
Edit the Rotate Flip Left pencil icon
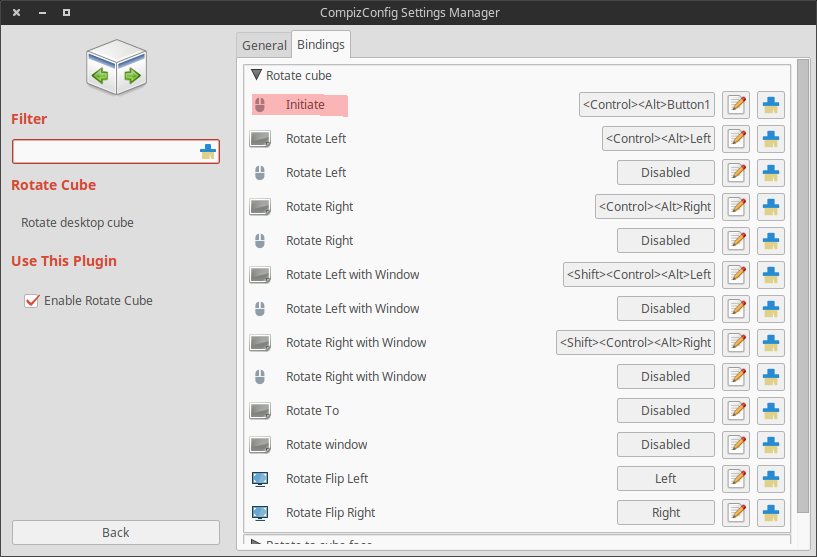click(x=736, y=479)
